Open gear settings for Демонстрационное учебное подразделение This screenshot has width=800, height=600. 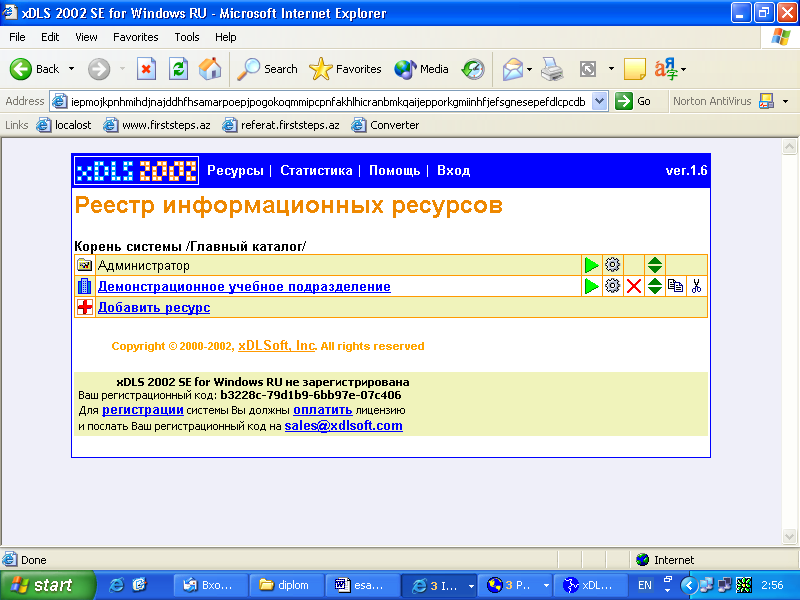pos(612,286)
